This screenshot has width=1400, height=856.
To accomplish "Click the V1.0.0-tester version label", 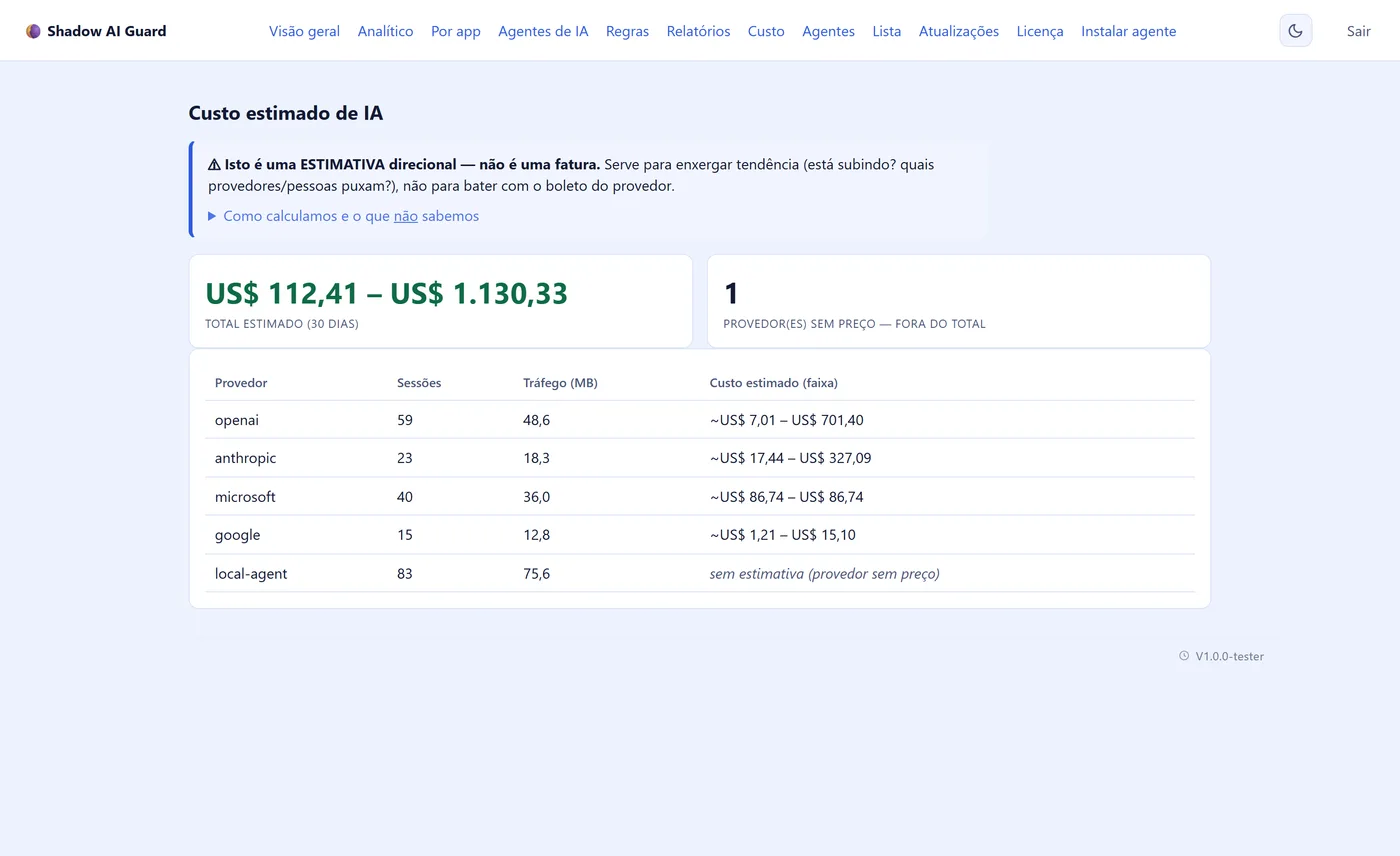I will tap(1229, 656).
